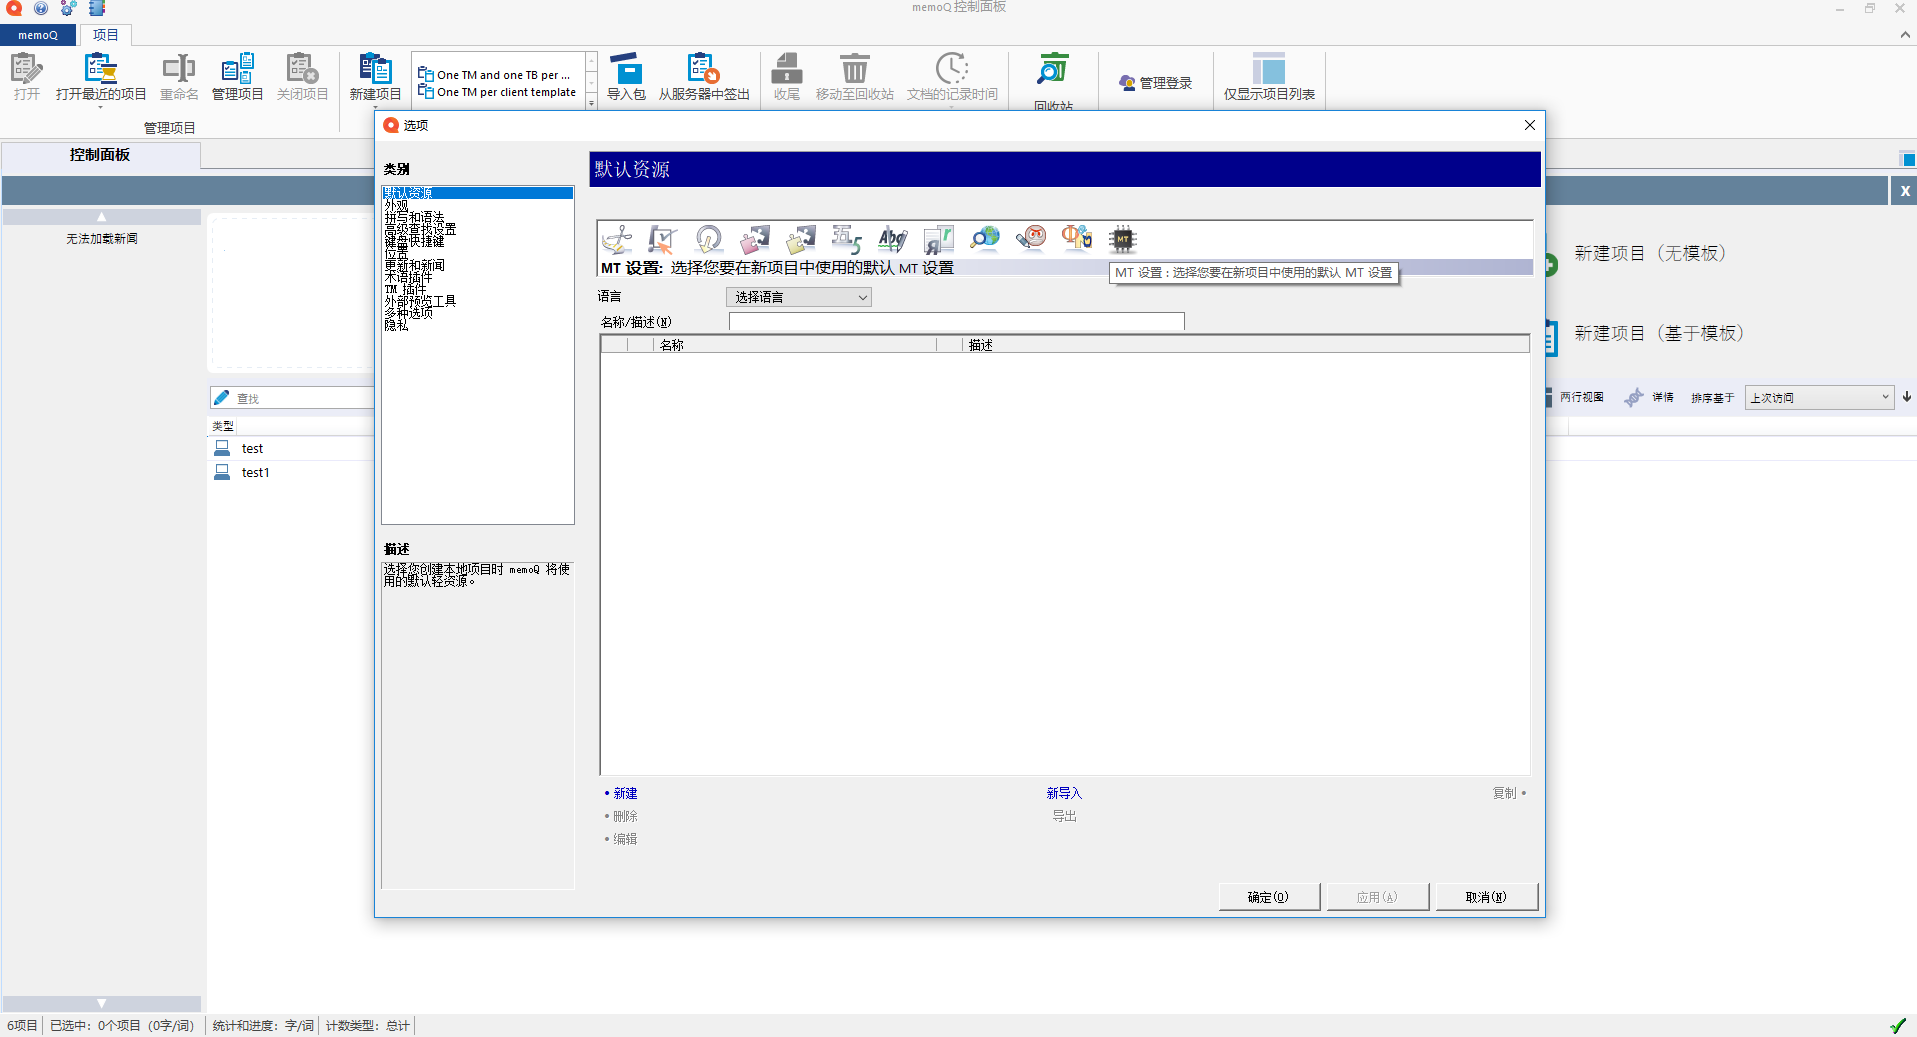This screenshot has width=1917, height=1037.
Task: Switch to the 项目 ribbon tab
Action: pos(105,35)
